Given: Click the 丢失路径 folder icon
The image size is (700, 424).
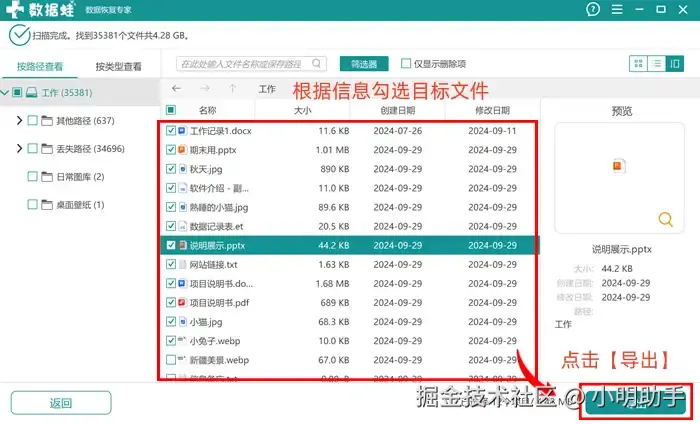Looking at the screenshot, I should coord(47,149).
